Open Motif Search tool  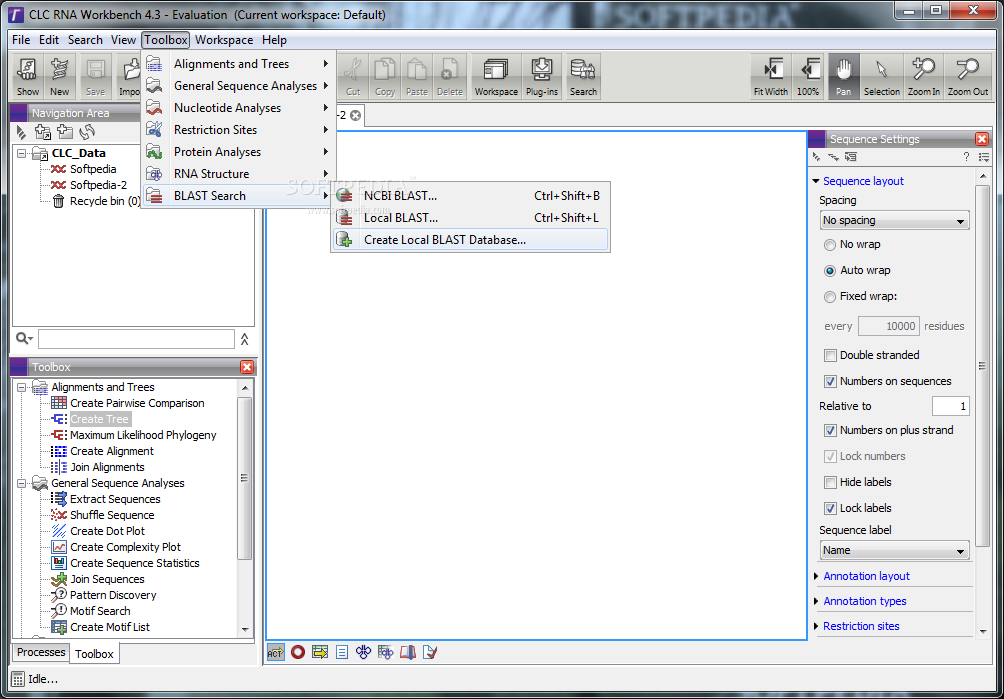coord(91,611)
